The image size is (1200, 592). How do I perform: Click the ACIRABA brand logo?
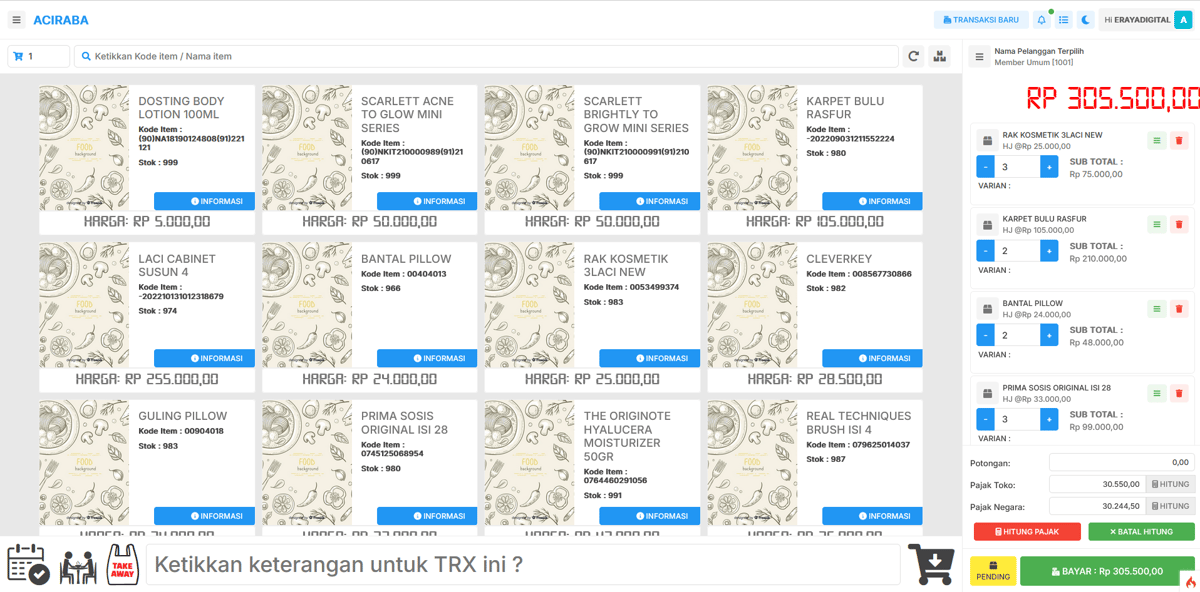(x=61, y=20)
